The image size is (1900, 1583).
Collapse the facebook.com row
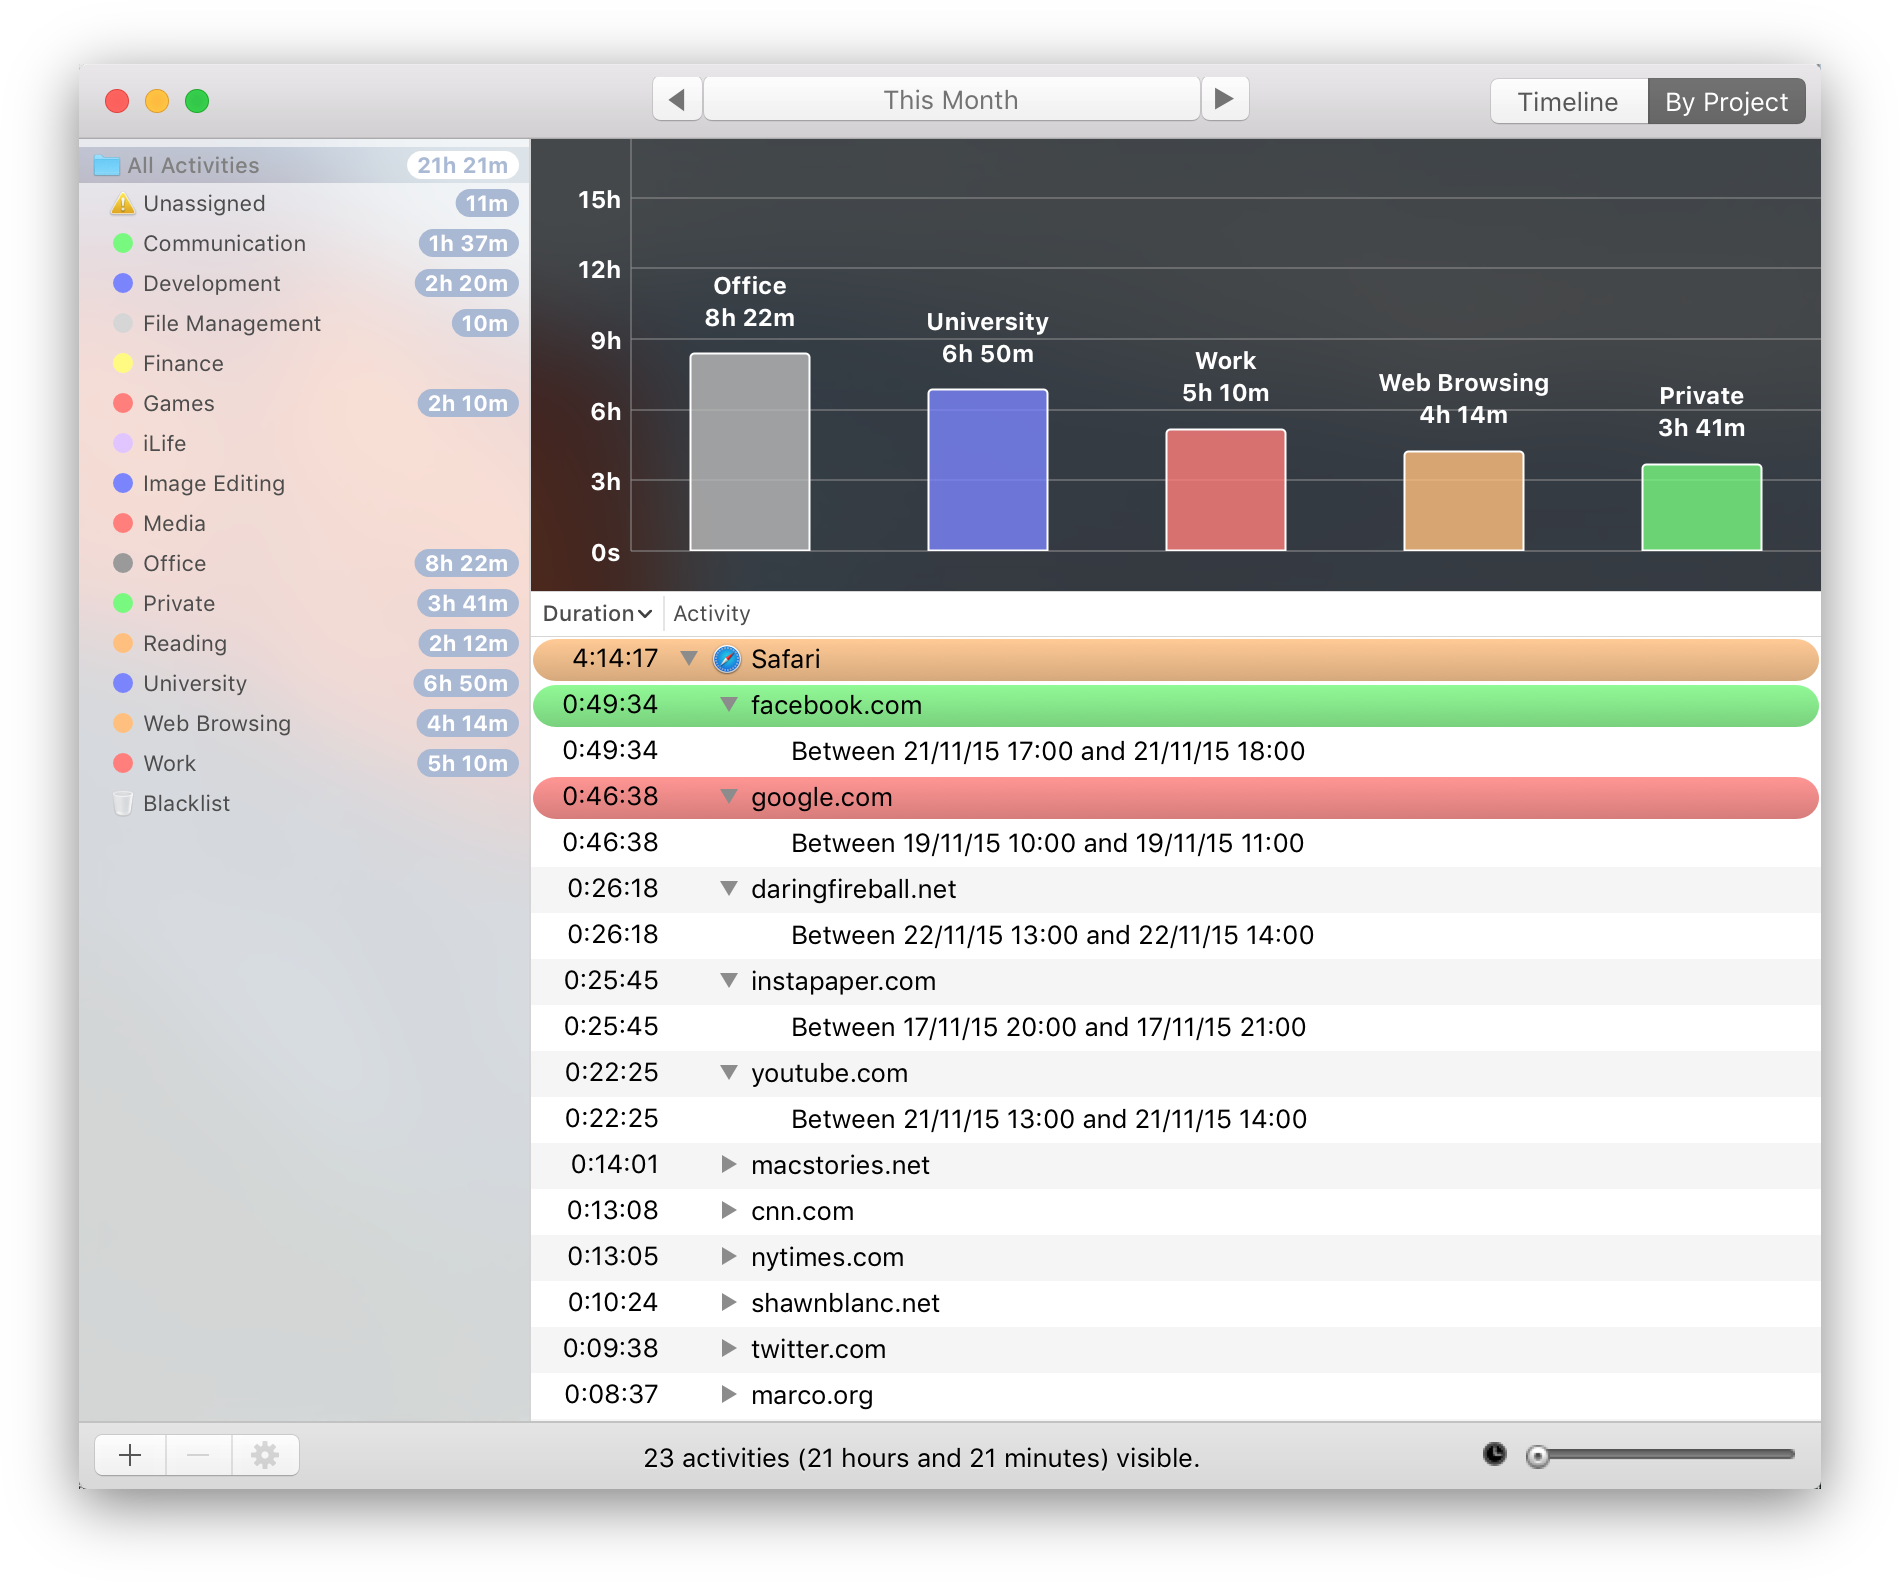729,705
